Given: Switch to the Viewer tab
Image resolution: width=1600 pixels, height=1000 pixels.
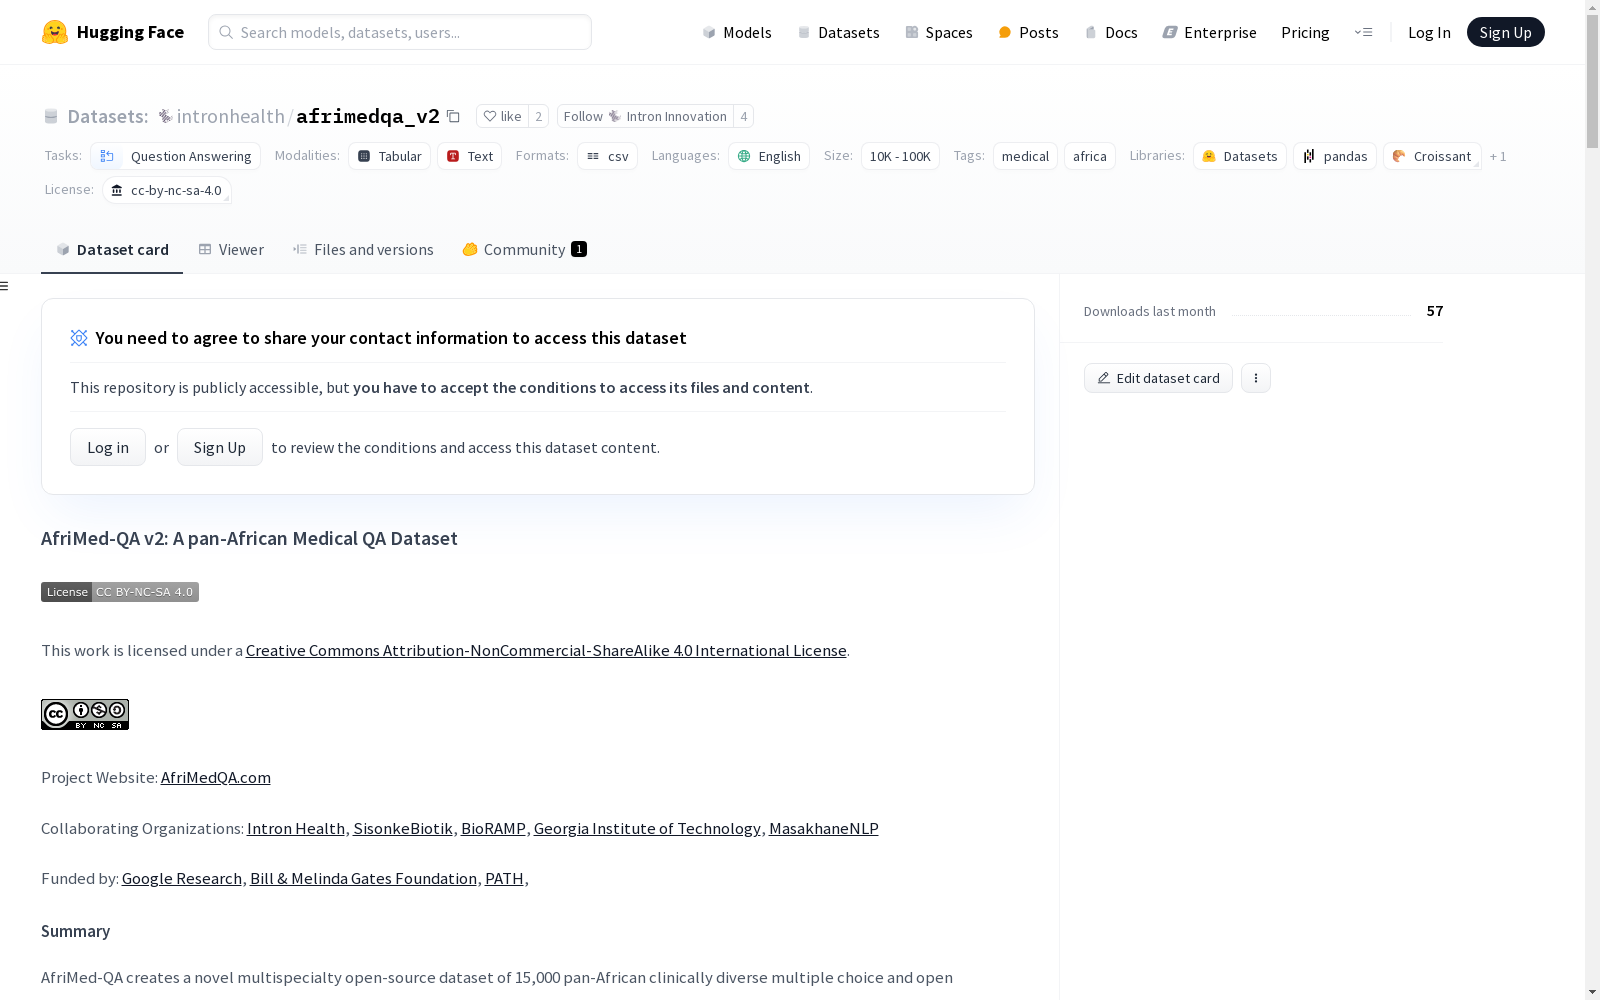Looking at the screenshot, I should 231,250.
